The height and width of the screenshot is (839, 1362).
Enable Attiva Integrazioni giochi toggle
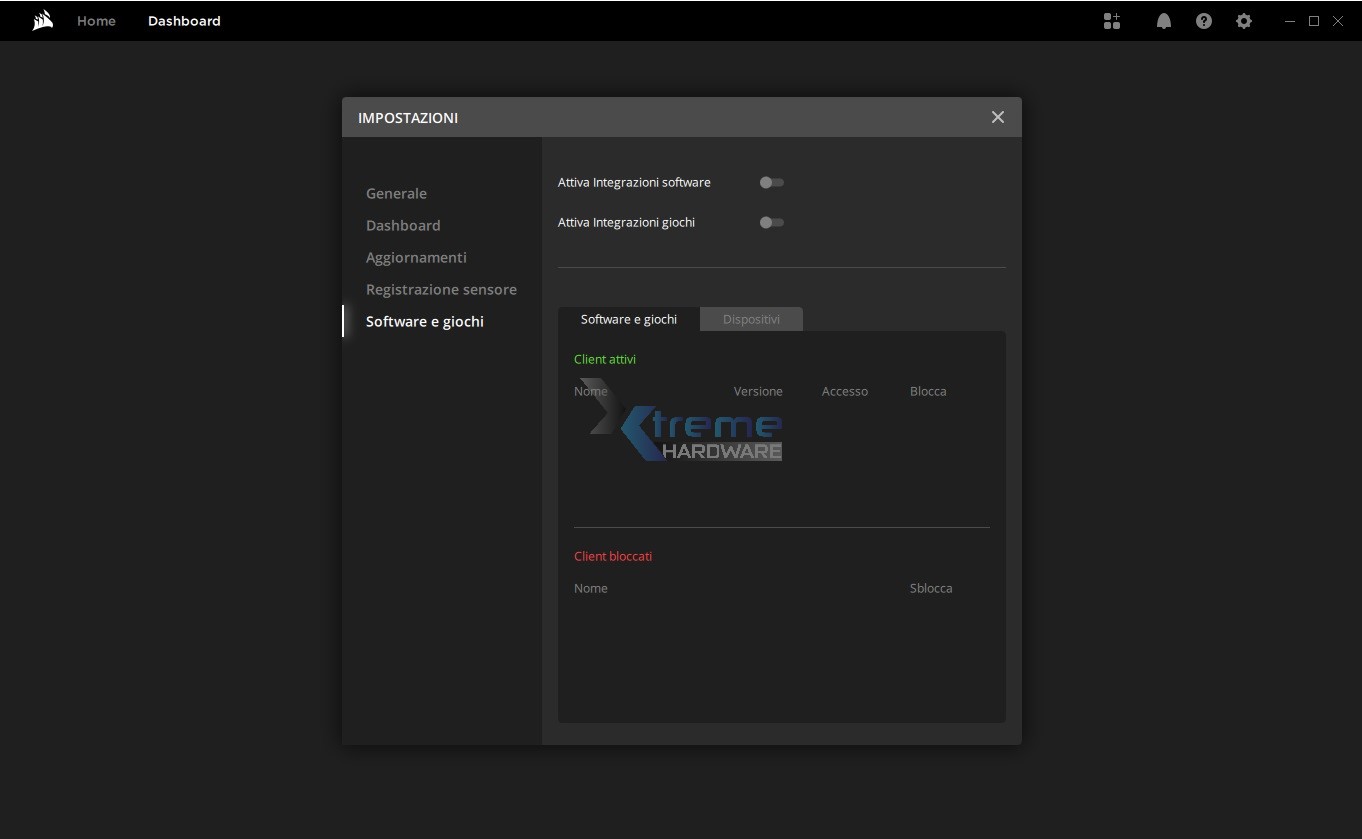pyautogui.click(x=771, y=223)
